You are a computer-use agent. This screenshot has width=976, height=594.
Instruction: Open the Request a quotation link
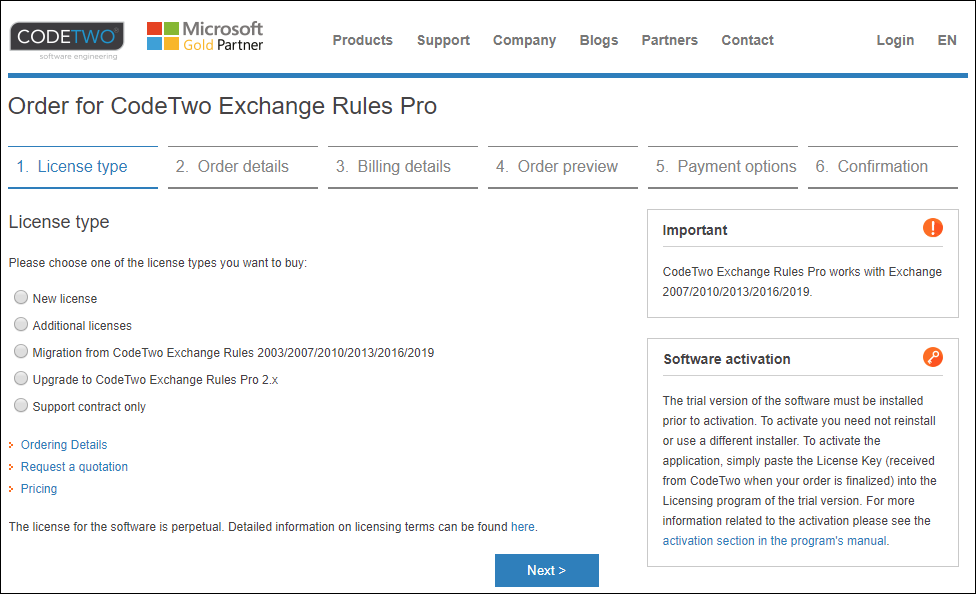[74, 467]
